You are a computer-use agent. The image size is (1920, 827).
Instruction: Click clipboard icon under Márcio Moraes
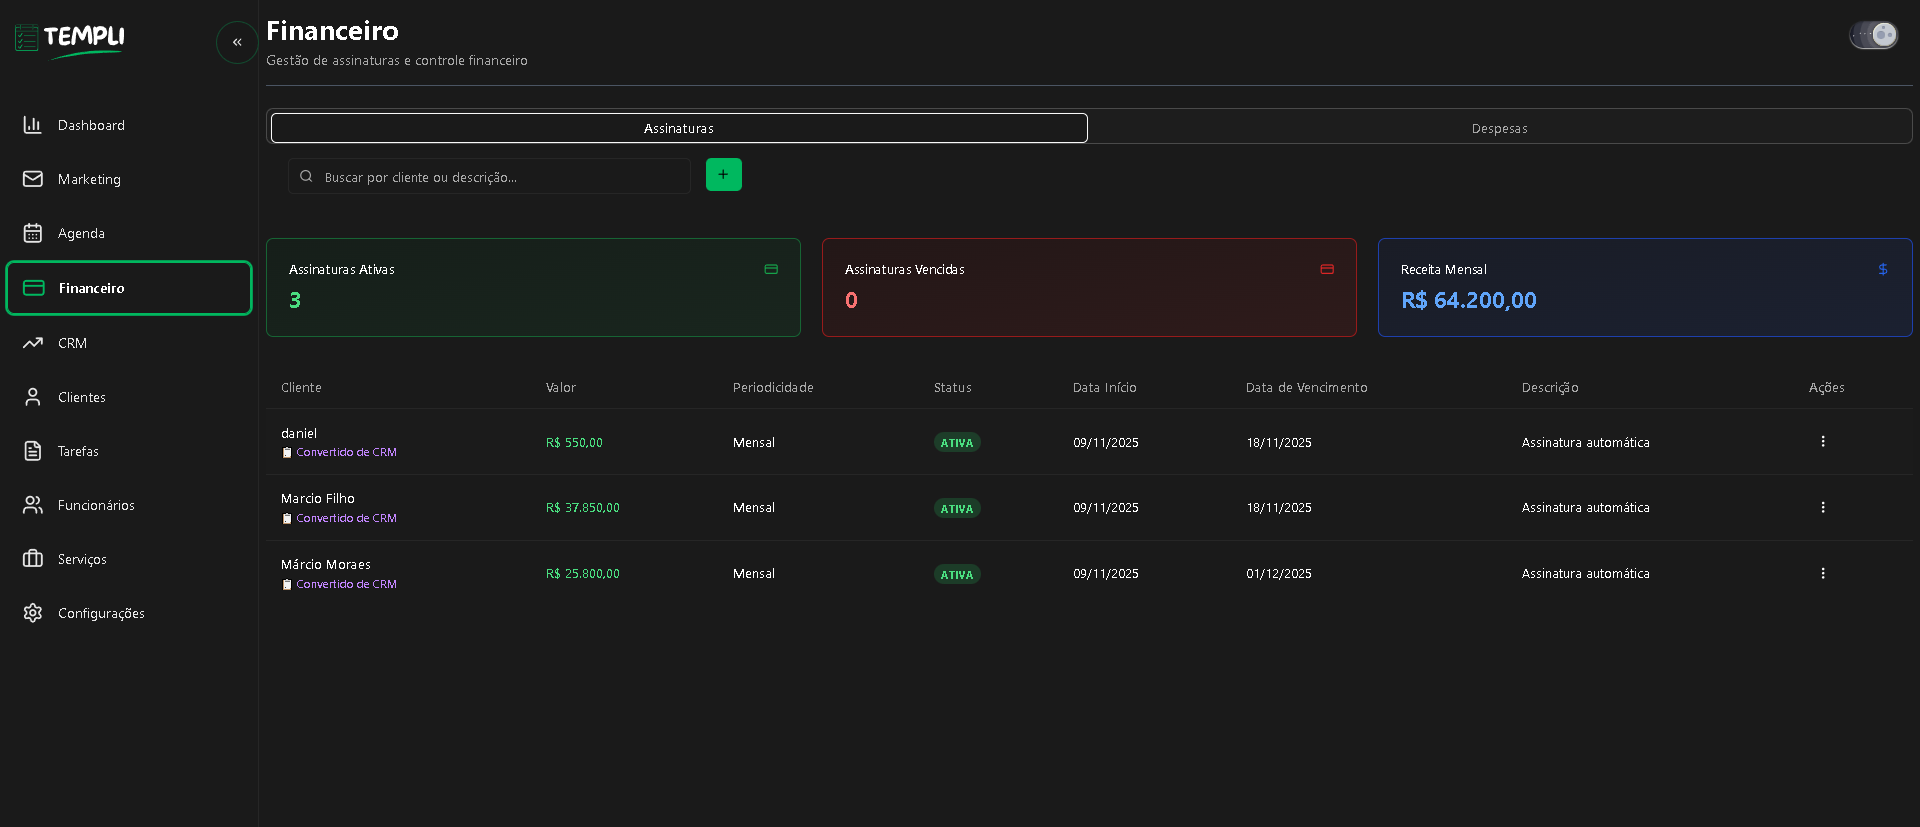tap(287, 585)
